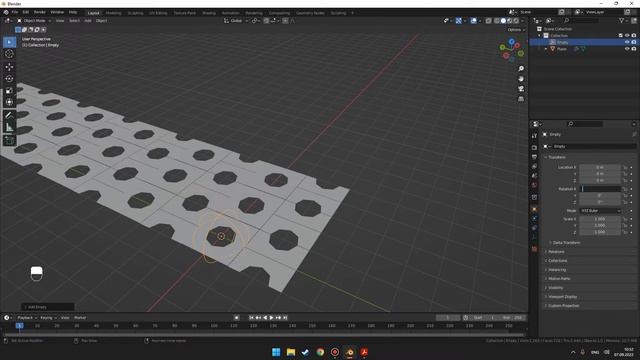
Task: Select the Cursor tool in toolbar
Action: tap(9, 54)
